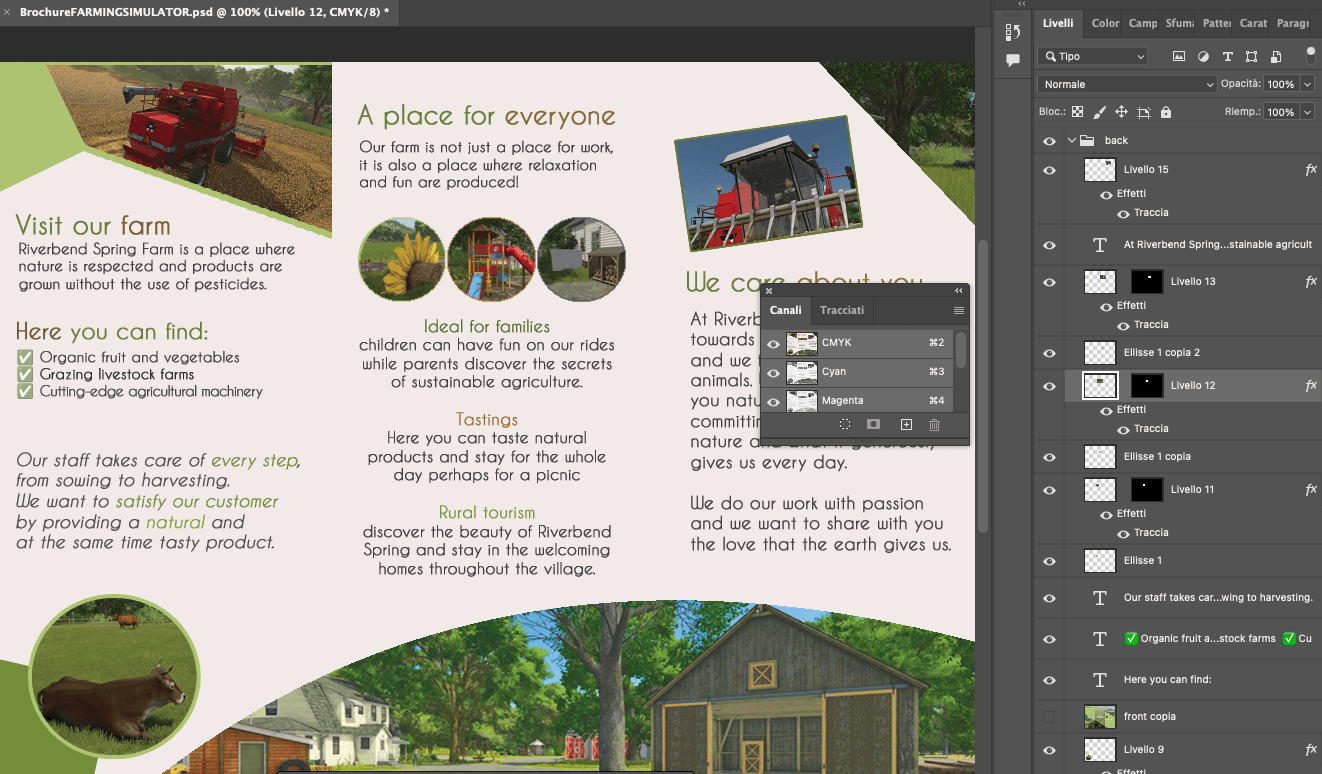Collapse the back layer group
Screen dimensions: 1322x774
click(1072, 141)
